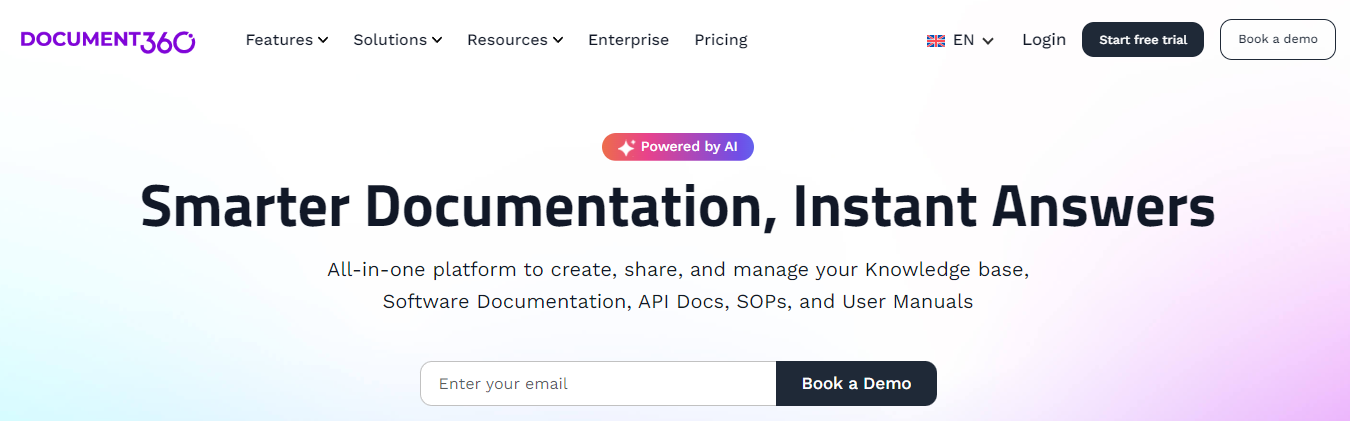Click the UK flag language icon
Image resolution: width=1350 pixels, height=421 pixels.
click(x=936, y=41)
